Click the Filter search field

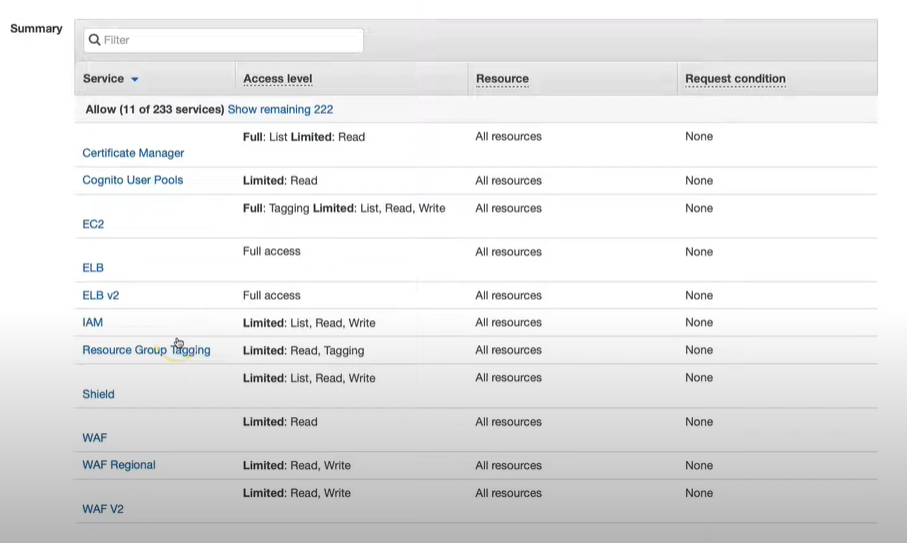[223, 40]
